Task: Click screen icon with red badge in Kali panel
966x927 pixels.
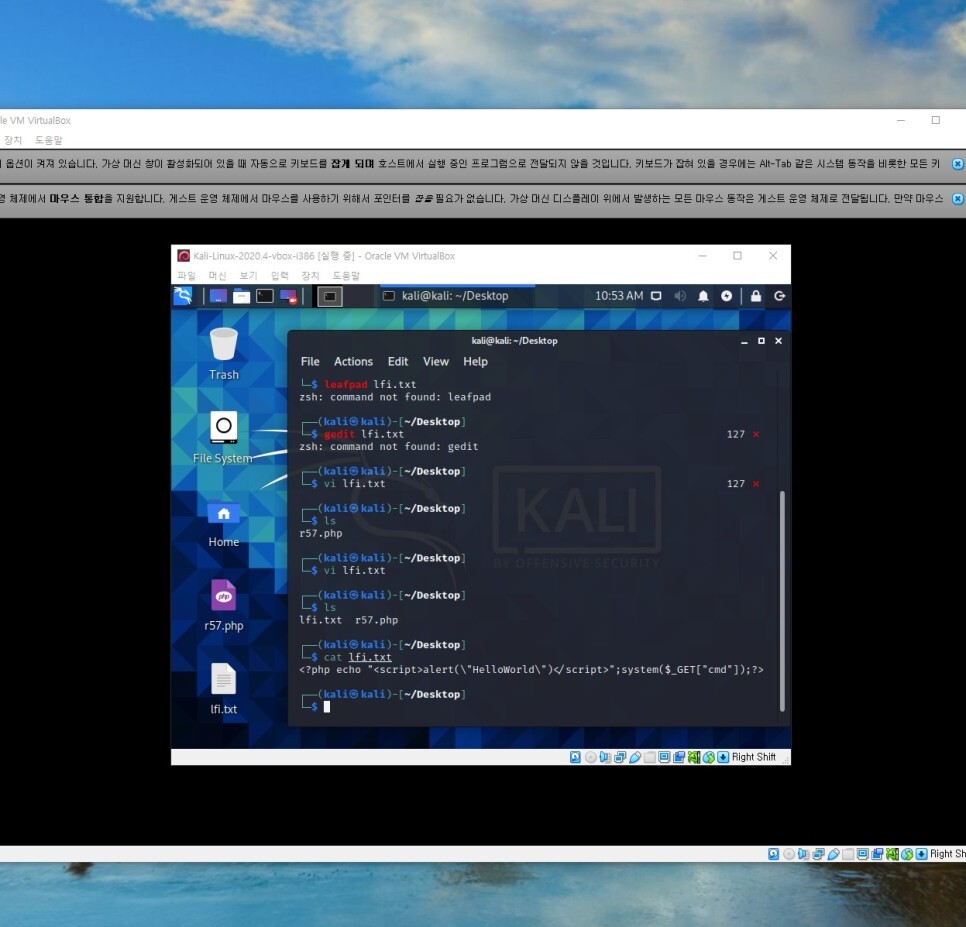Action: [288, 296]
